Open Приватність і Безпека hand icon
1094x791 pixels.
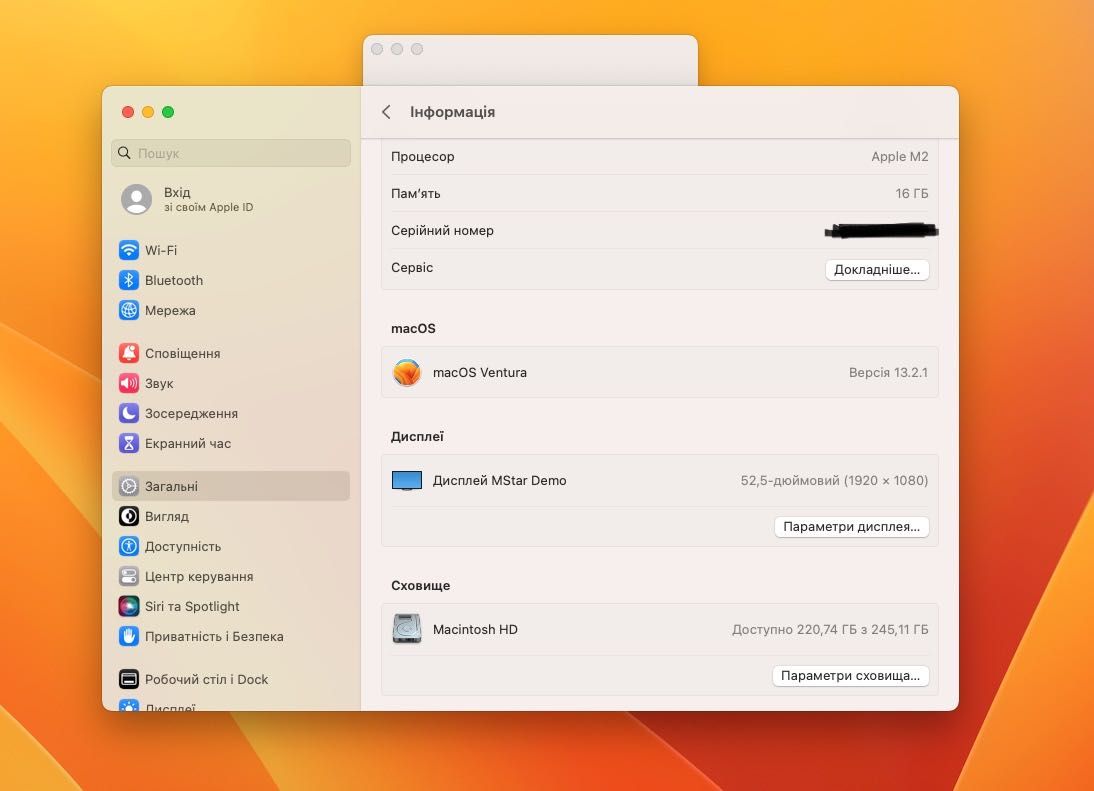pyautogui.click(x=128, y=636)
